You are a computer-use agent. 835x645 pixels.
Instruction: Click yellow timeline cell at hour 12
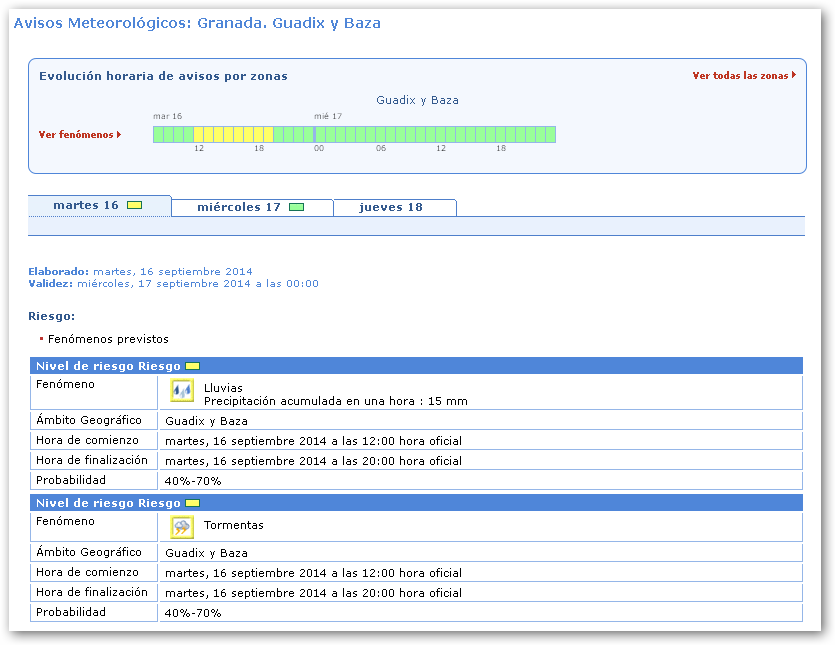point(198,135)
